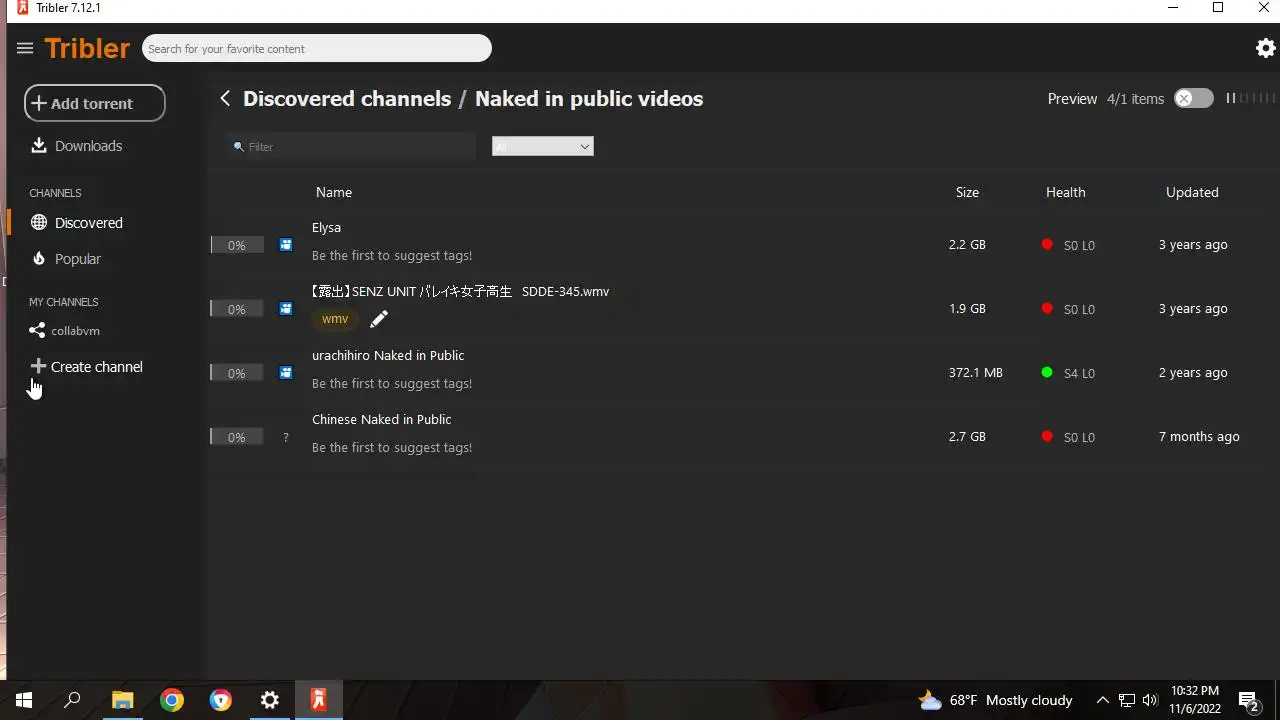
Task: Click the Elysa torrent name
Action: (326, 228)
